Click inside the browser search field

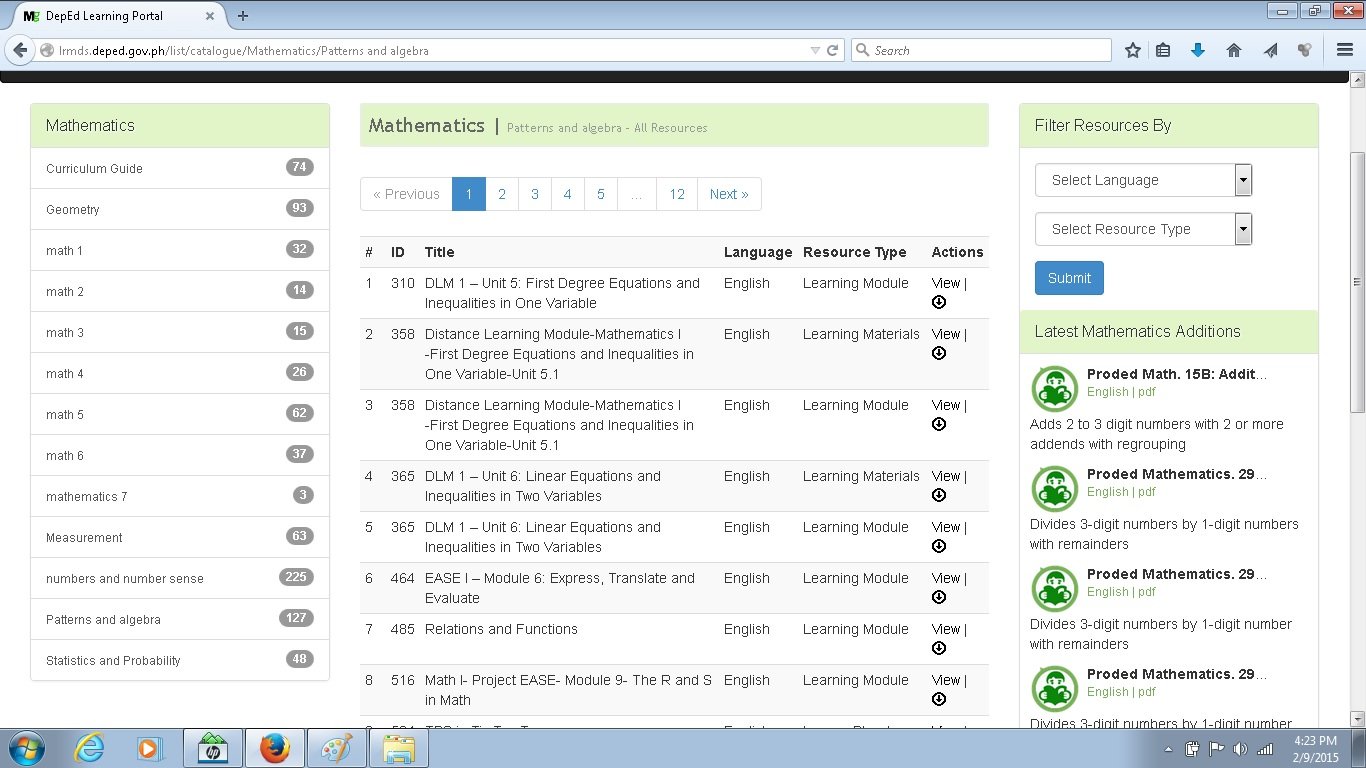980,49
